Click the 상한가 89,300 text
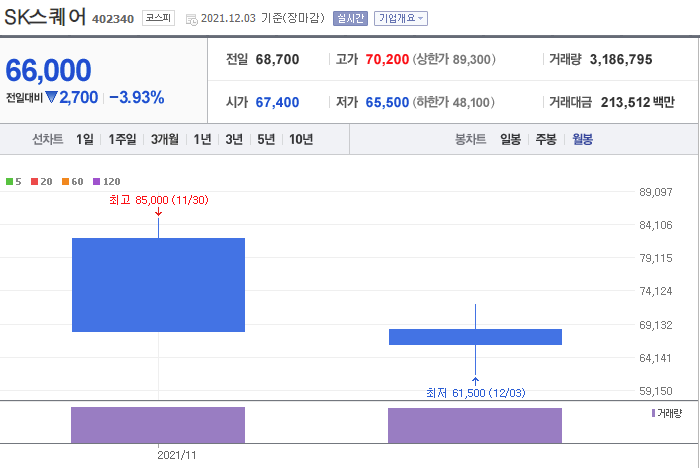700x468 pixels. (x=454, y=59)
